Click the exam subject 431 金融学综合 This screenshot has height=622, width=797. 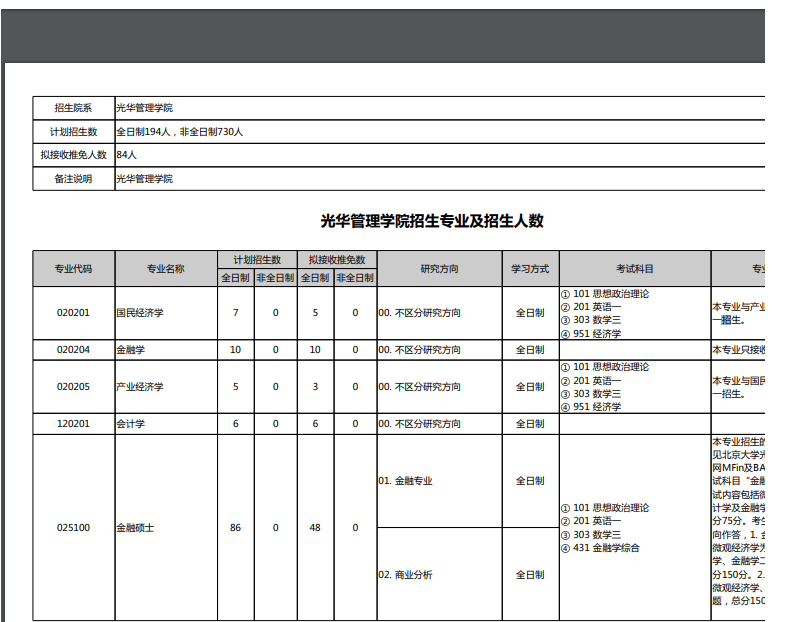pyautogui.click(x=600, y=548)
